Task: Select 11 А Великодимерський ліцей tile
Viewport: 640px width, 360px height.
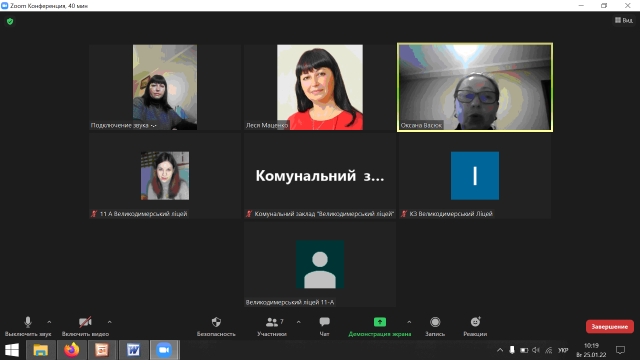Action: [x=165, y=176]
